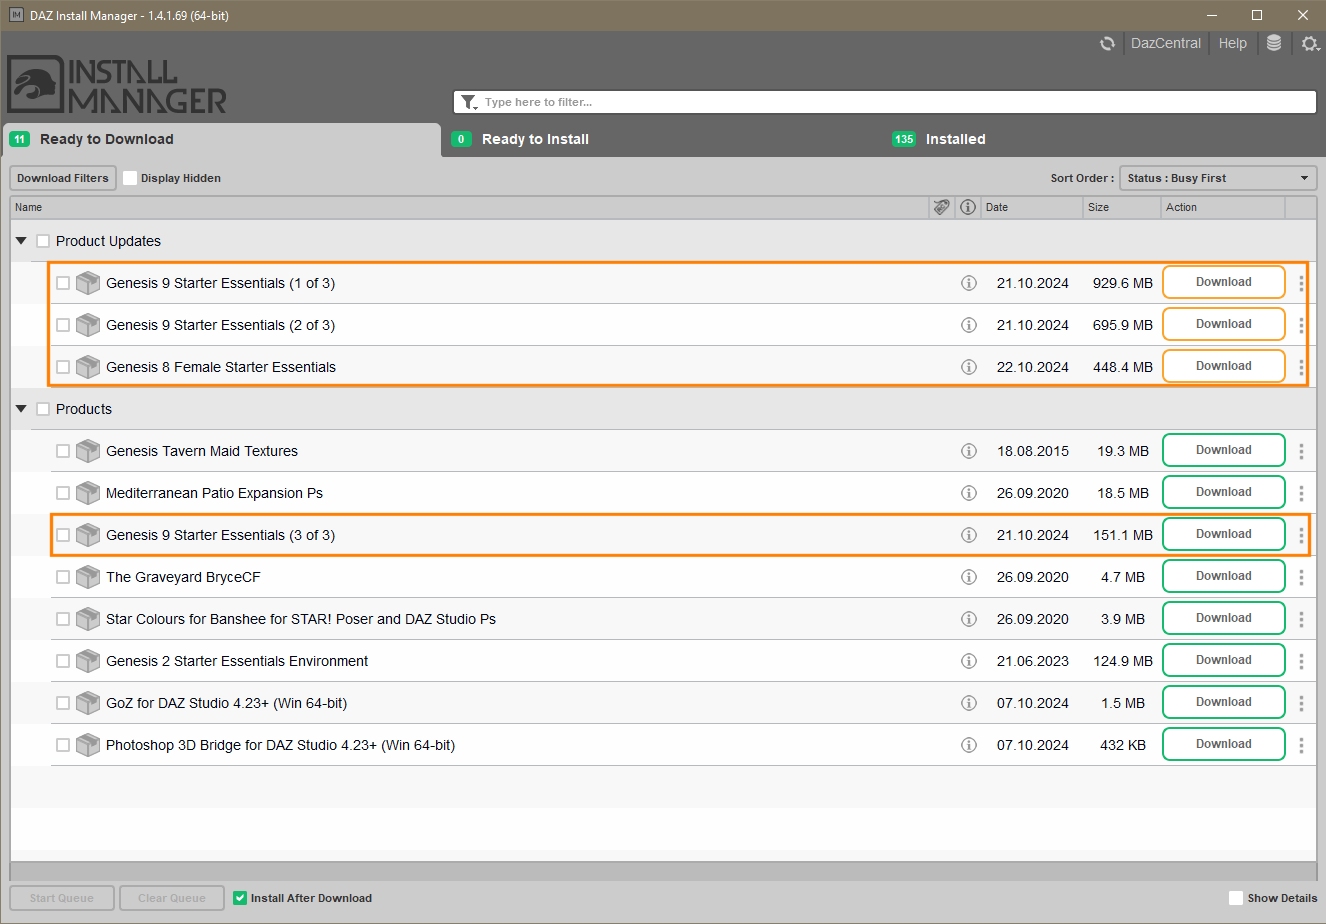Tick the checkbox for The Graveyard BryceCF

[63, 577]
